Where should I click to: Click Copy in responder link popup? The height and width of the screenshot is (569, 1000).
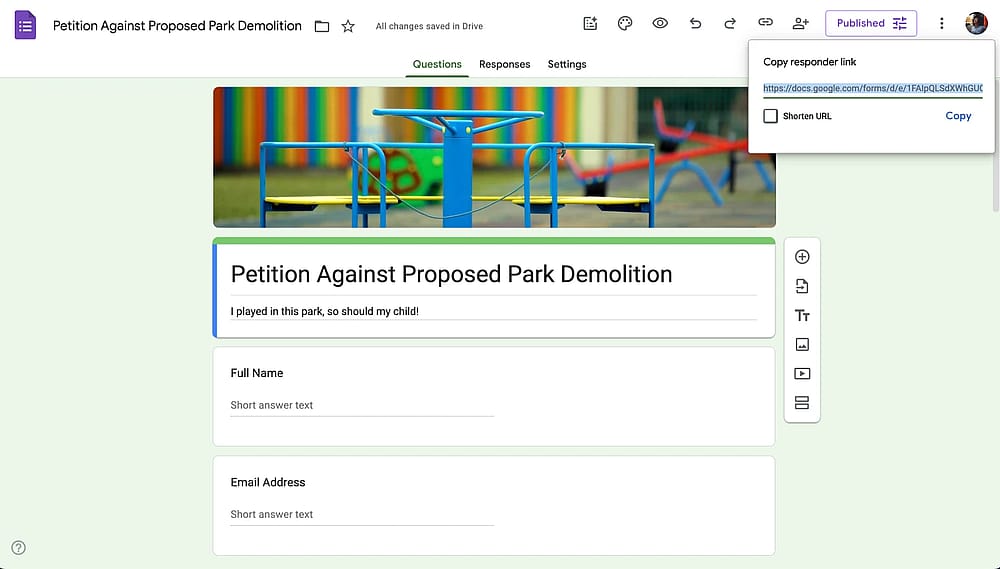tap(958, 116)
